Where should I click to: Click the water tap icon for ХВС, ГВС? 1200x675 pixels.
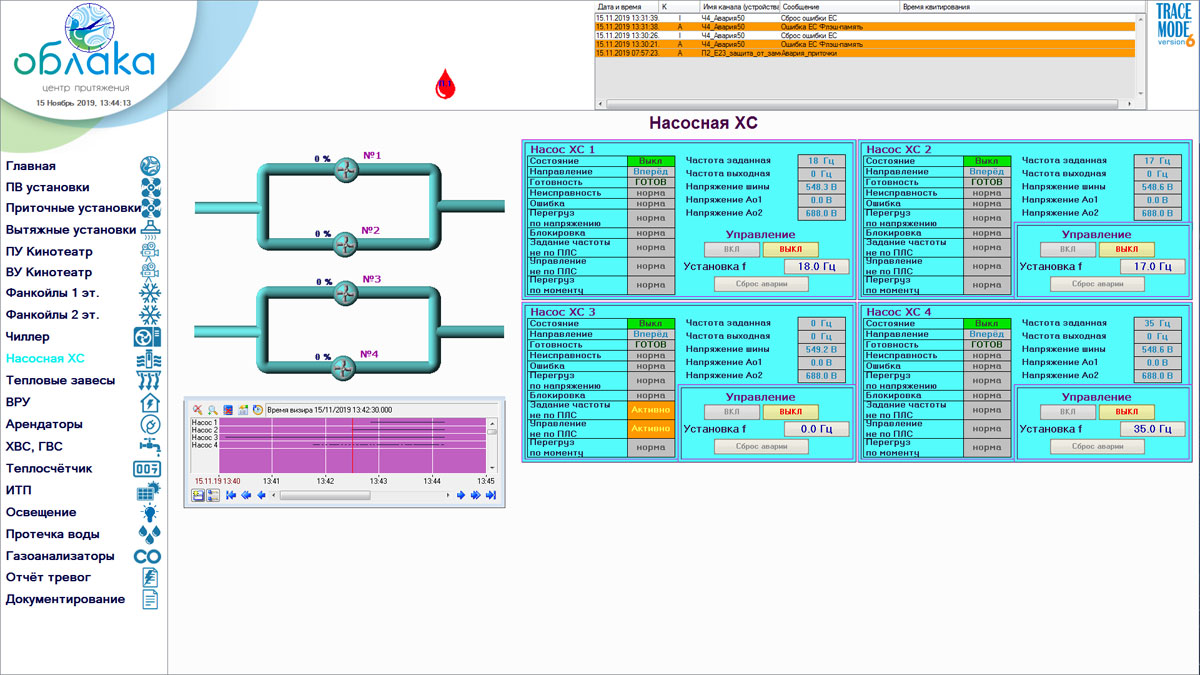point(149,446)
